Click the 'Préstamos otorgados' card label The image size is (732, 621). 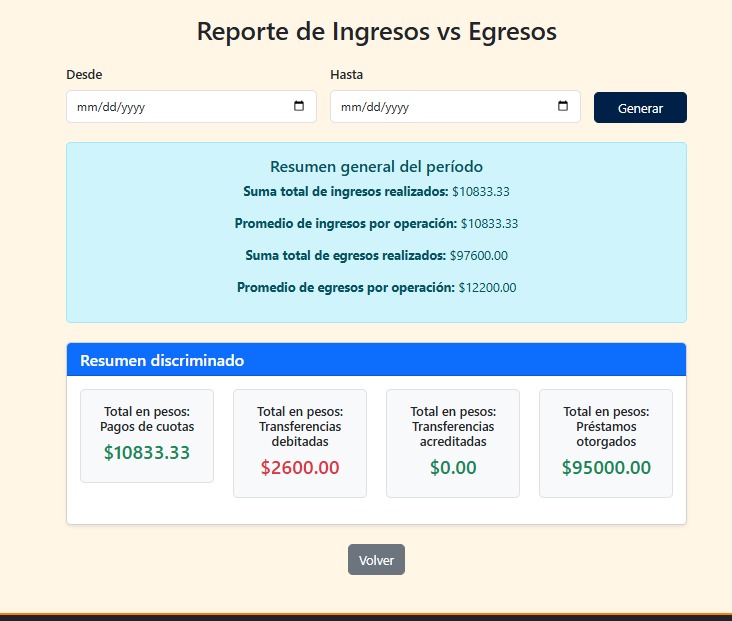pos(606,426)
